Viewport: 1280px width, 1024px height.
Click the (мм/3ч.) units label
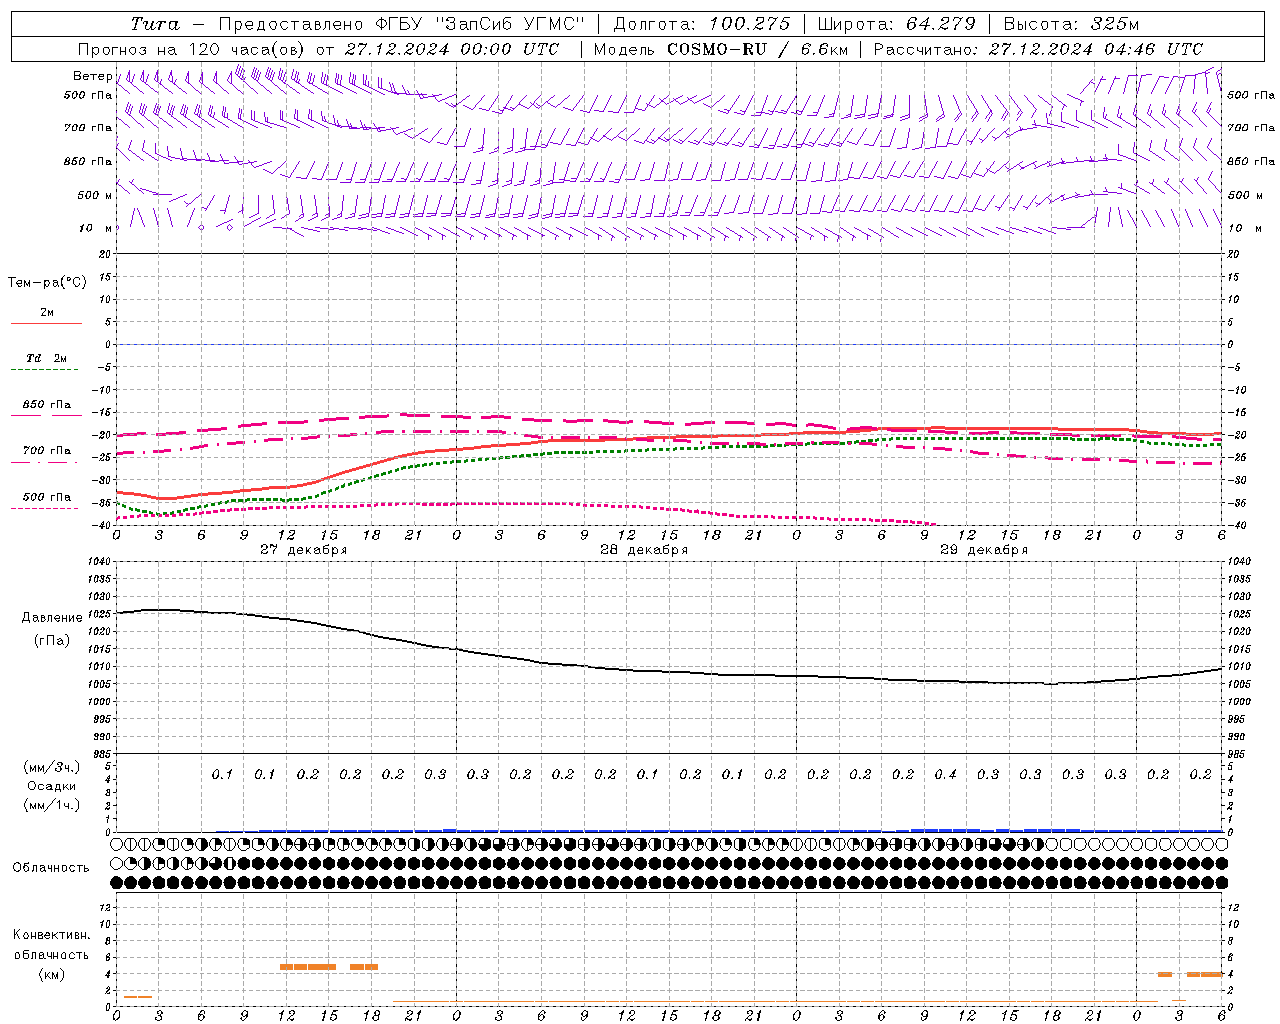point(52,767)
